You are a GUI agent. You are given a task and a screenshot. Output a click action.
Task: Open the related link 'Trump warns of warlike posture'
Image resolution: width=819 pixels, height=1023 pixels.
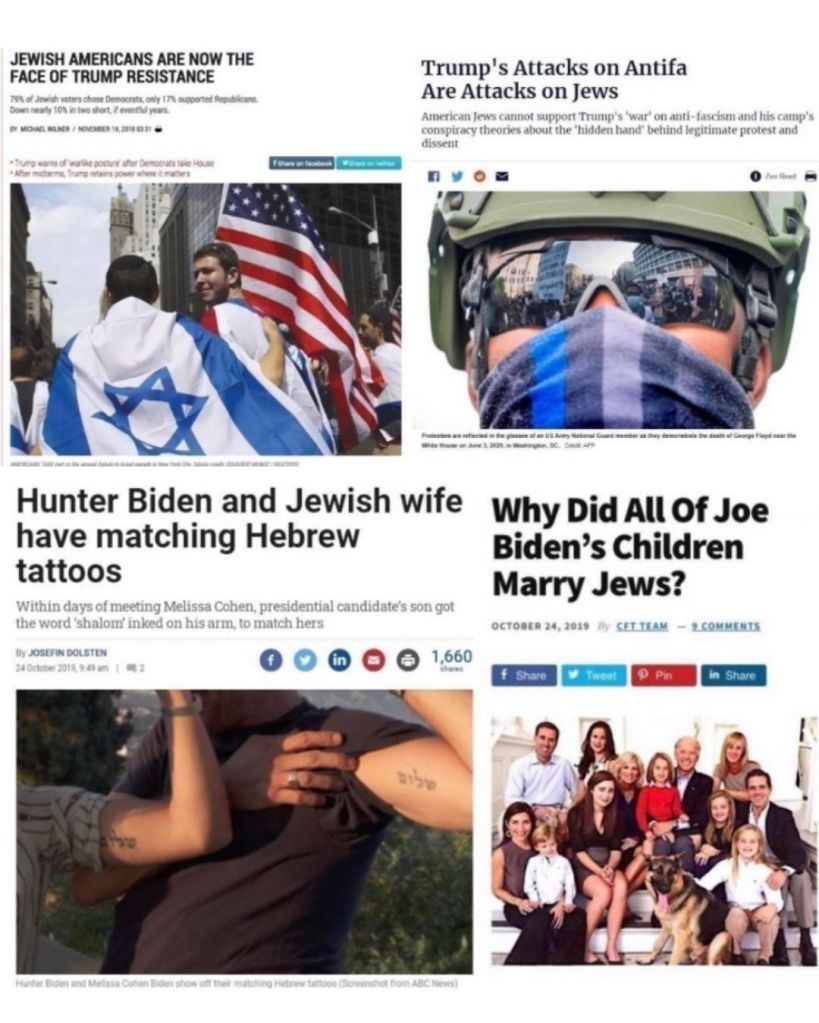tap(114, 162)
